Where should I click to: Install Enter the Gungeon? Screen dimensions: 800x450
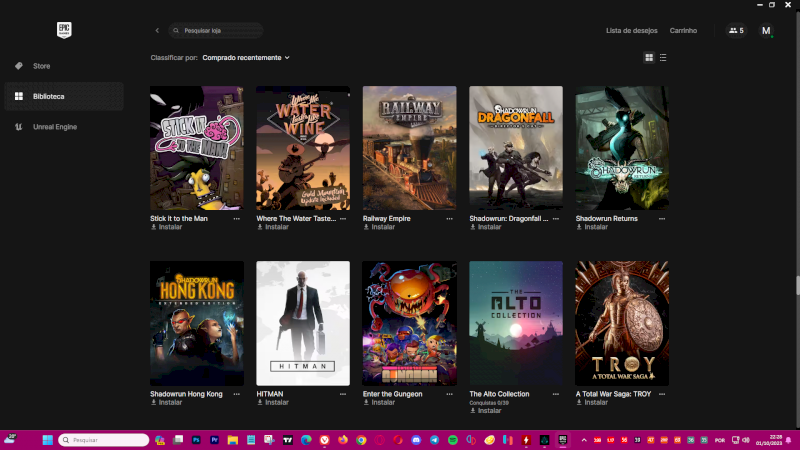(380, 402)
